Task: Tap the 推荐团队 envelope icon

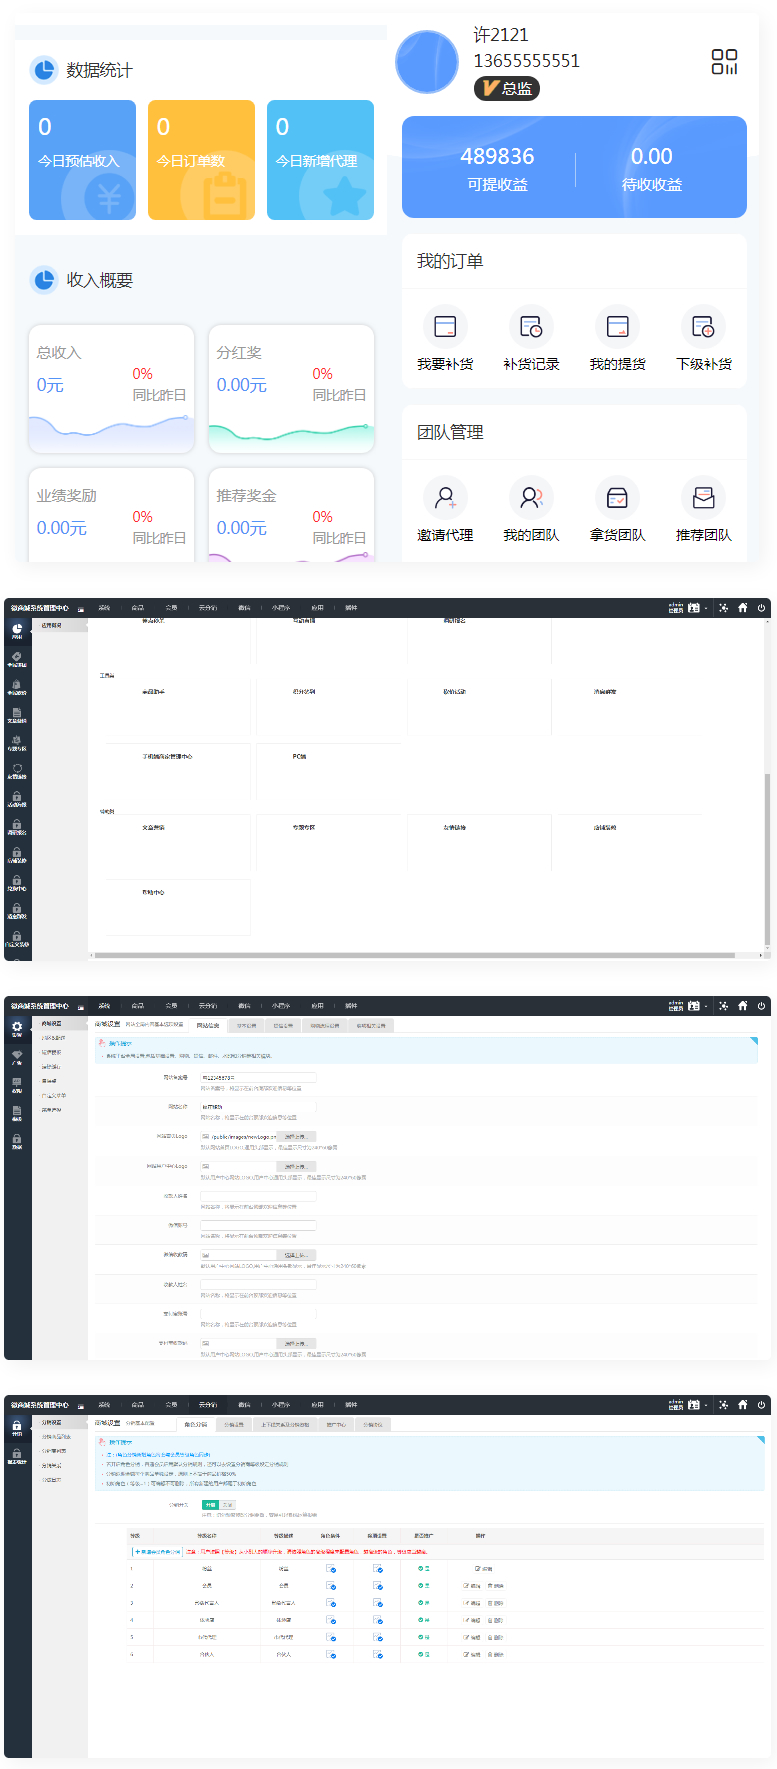Action: click(703, 498)
